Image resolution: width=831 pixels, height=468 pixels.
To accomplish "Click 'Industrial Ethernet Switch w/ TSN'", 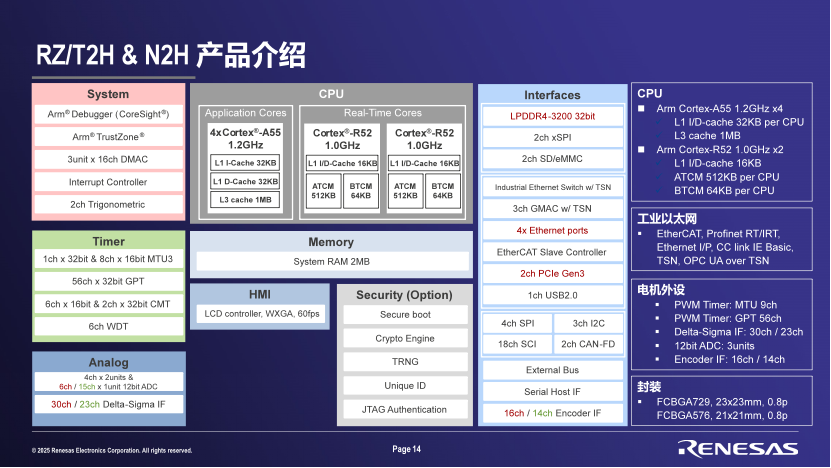I will [x=552, y=187].
